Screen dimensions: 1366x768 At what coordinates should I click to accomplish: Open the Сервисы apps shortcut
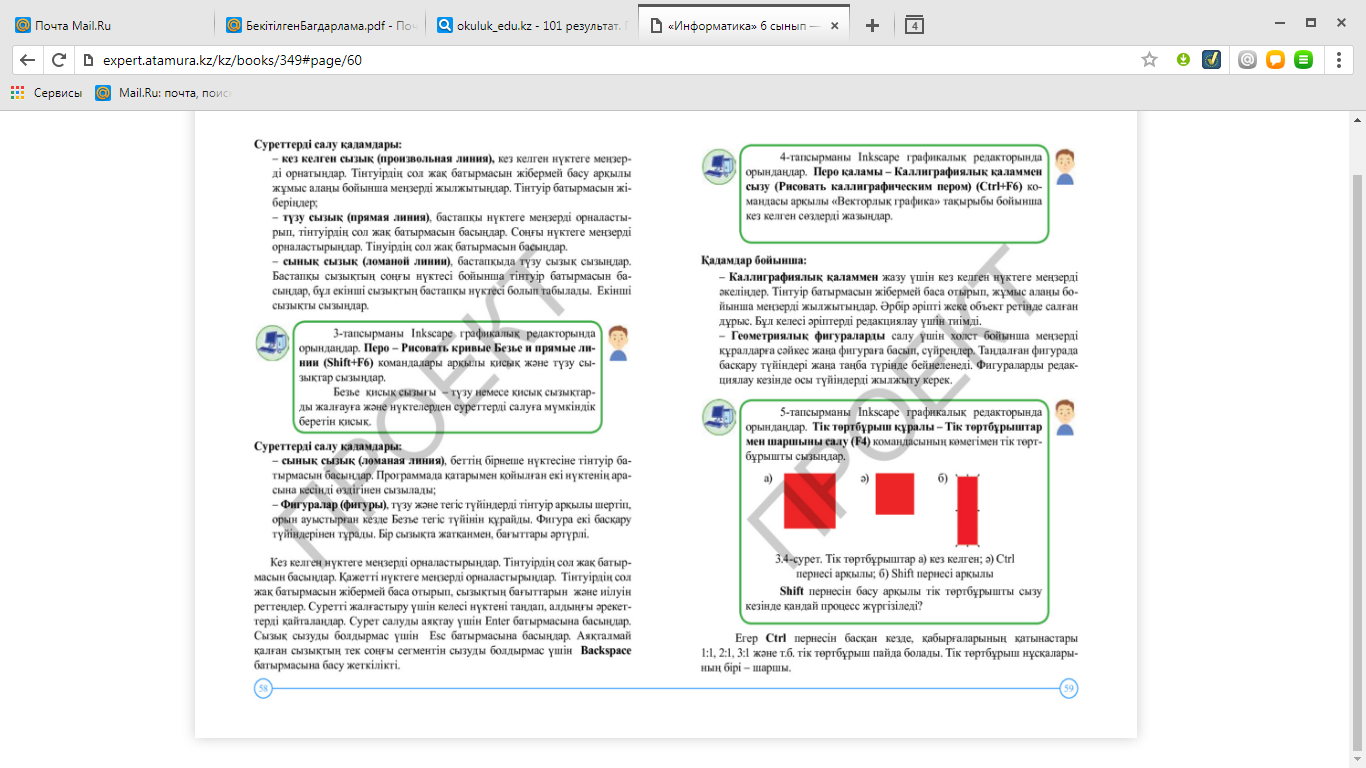[46, 93]
